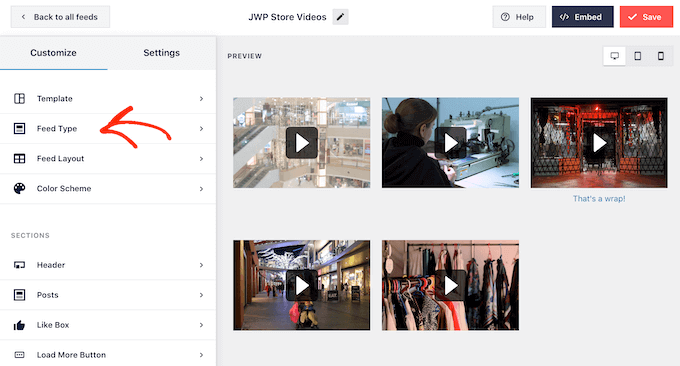Click the Color Scheme palette icon
The image size is (680, 366).
[x=20, y=188]
